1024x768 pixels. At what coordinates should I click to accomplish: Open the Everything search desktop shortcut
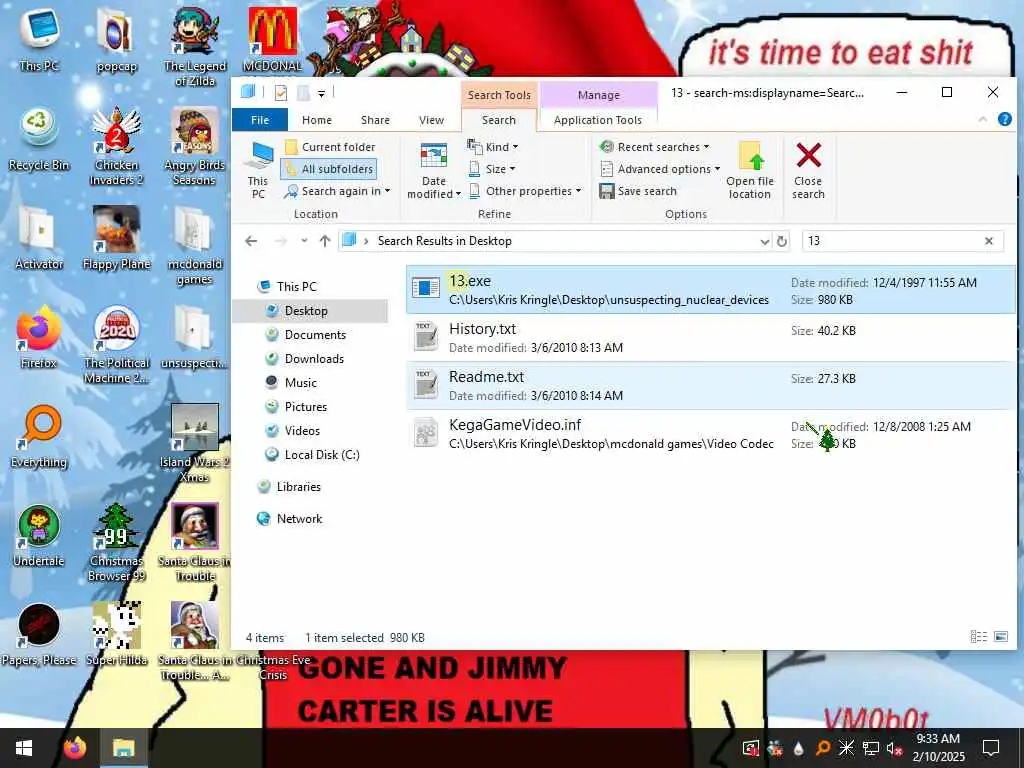[x=39, y=436]
